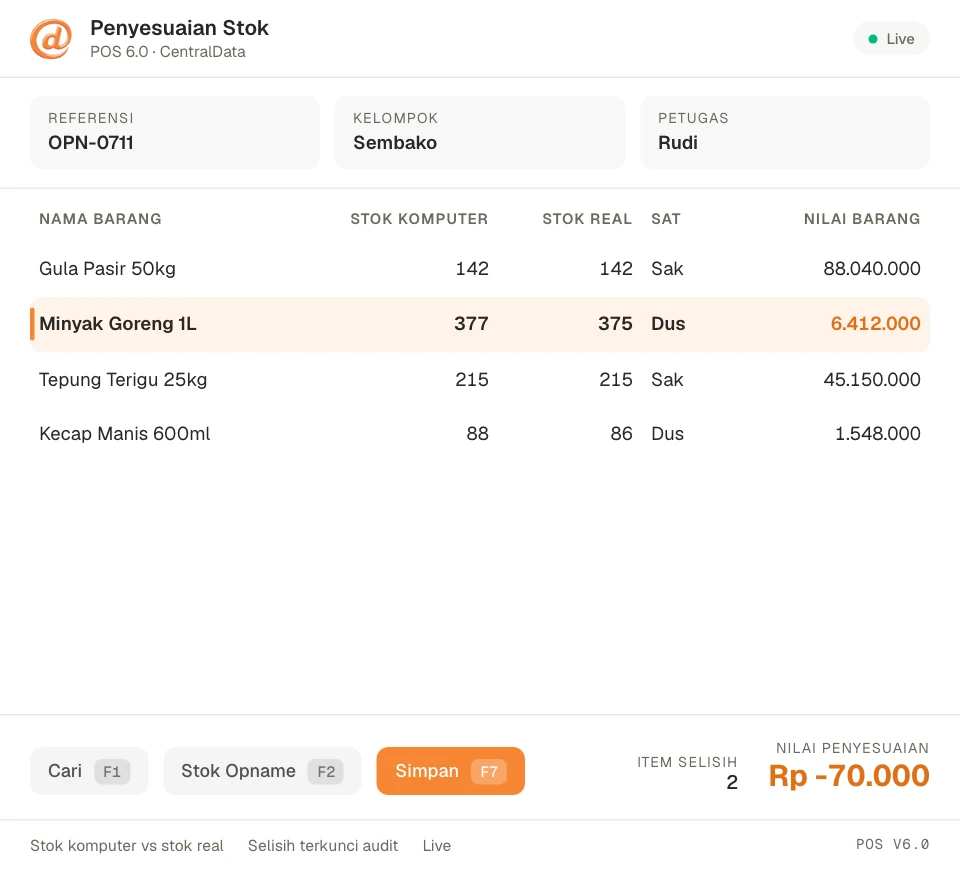Click the POS V6.0 version label
960x870 pixels.
893,844
